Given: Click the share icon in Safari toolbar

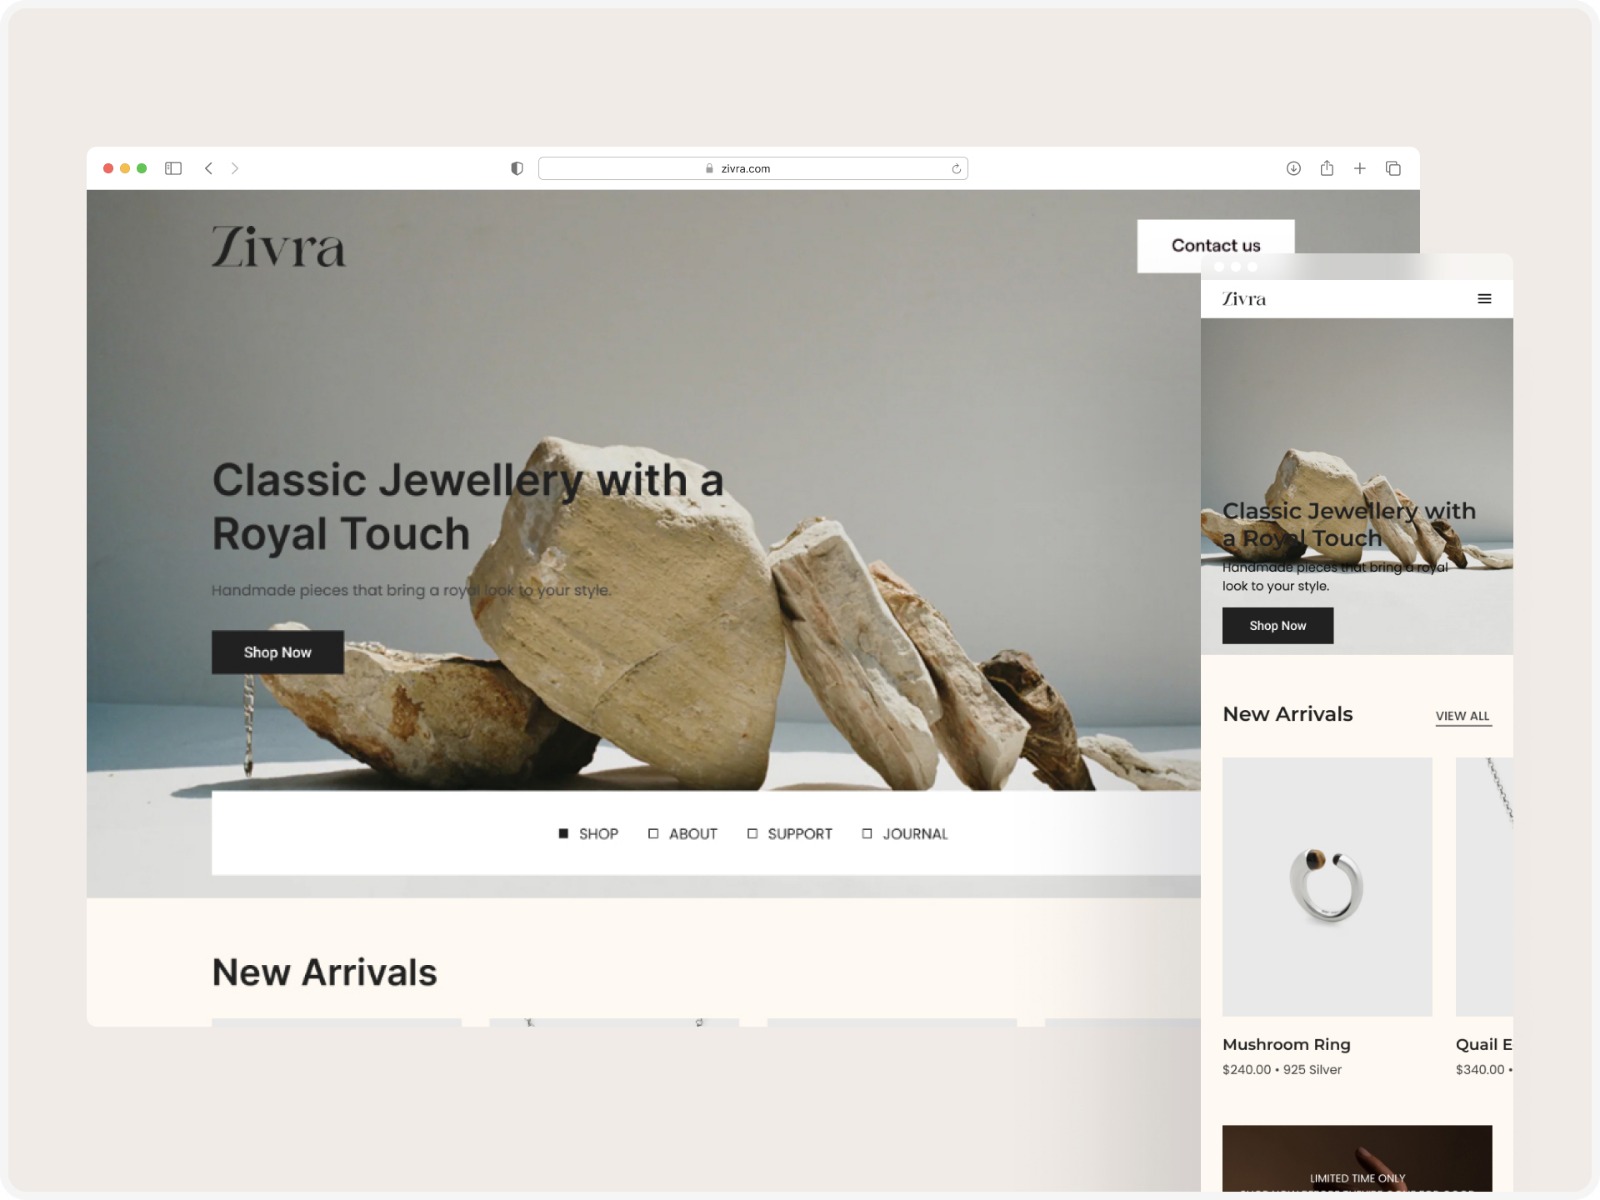Looking at the screenshot, I should [1327, 168].
